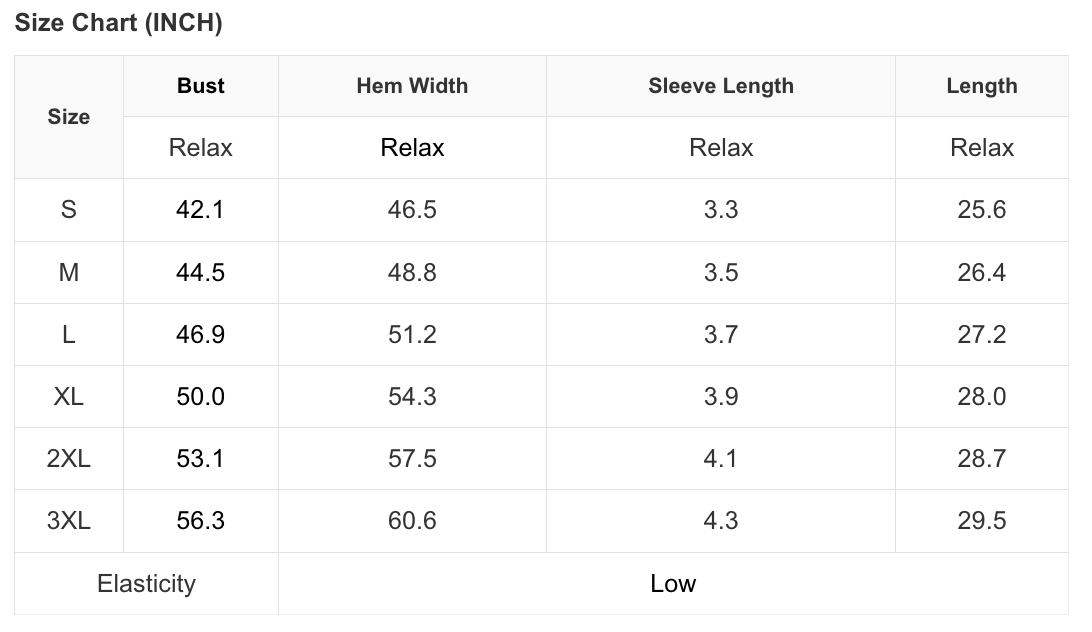Click the Sleeve Length column header
Viewport: 1092px width, 632px height.
[x=721, y=86]
